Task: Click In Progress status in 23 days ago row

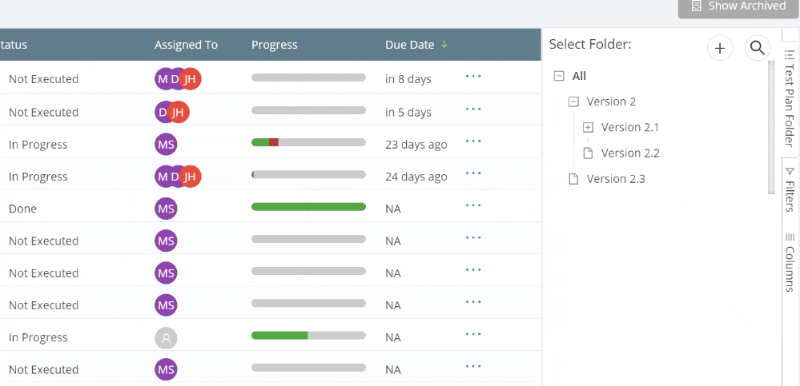Action: coord(38,145)
